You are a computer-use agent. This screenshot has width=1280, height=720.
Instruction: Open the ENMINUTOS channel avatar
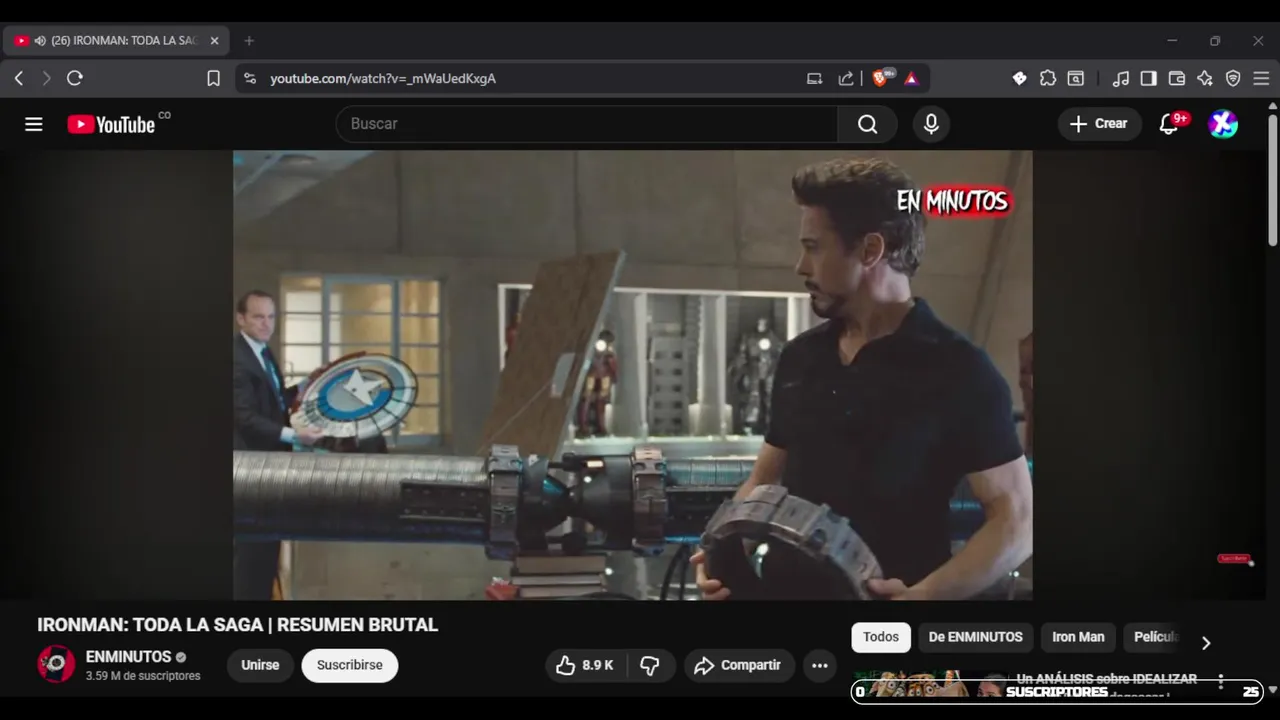(56, 665)
